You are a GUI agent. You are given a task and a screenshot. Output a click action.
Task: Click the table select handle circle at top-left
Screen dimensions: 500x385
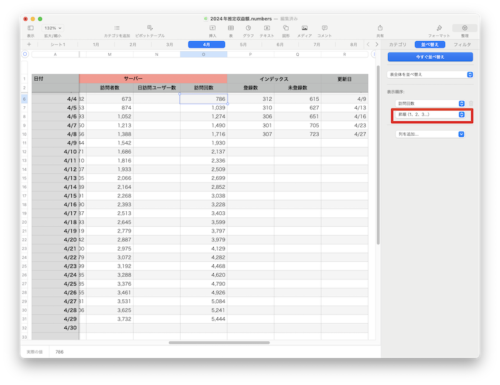click(25, 54)
